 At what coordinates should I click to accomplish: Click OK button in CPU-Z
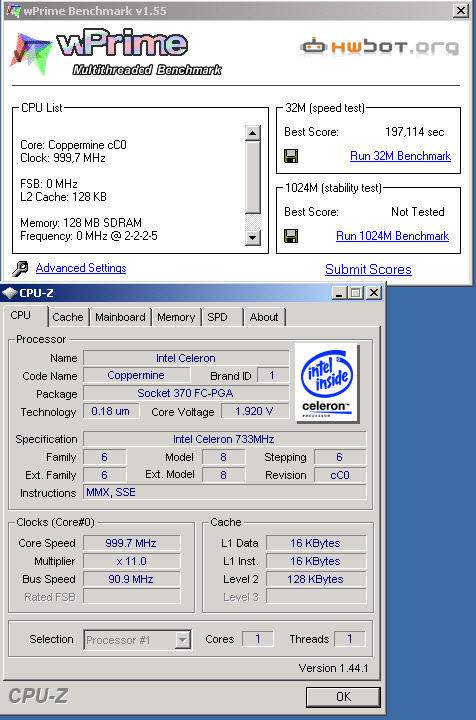343,697
